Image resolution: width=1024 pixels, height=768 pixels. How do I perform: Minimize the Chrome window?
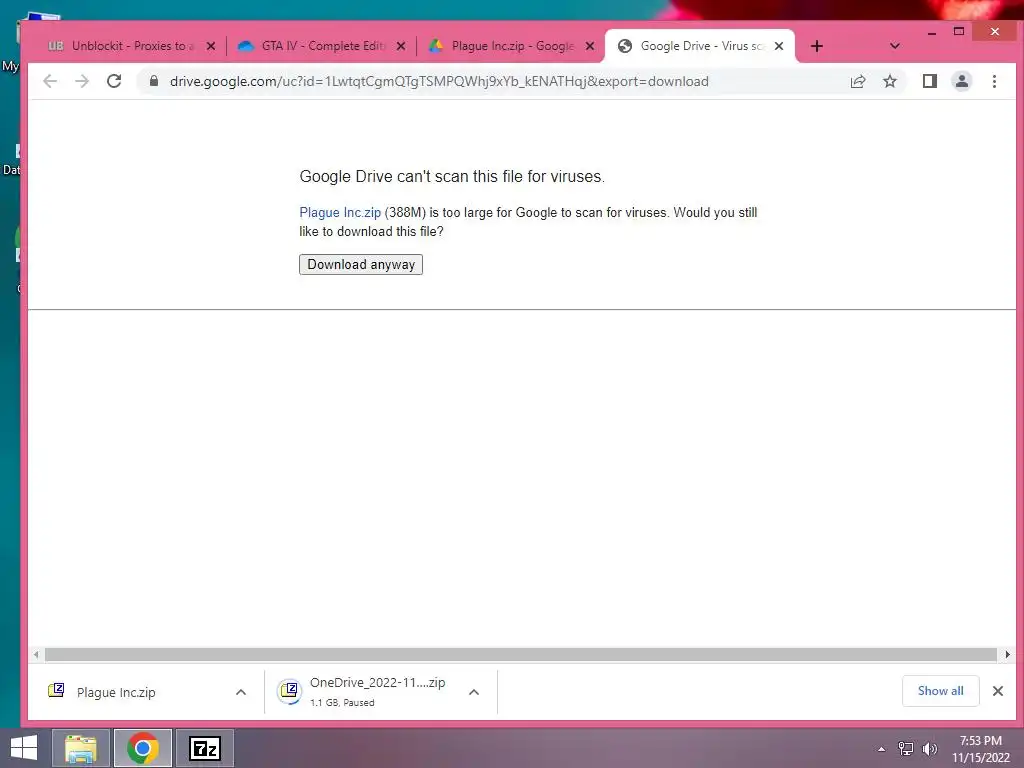932,32
